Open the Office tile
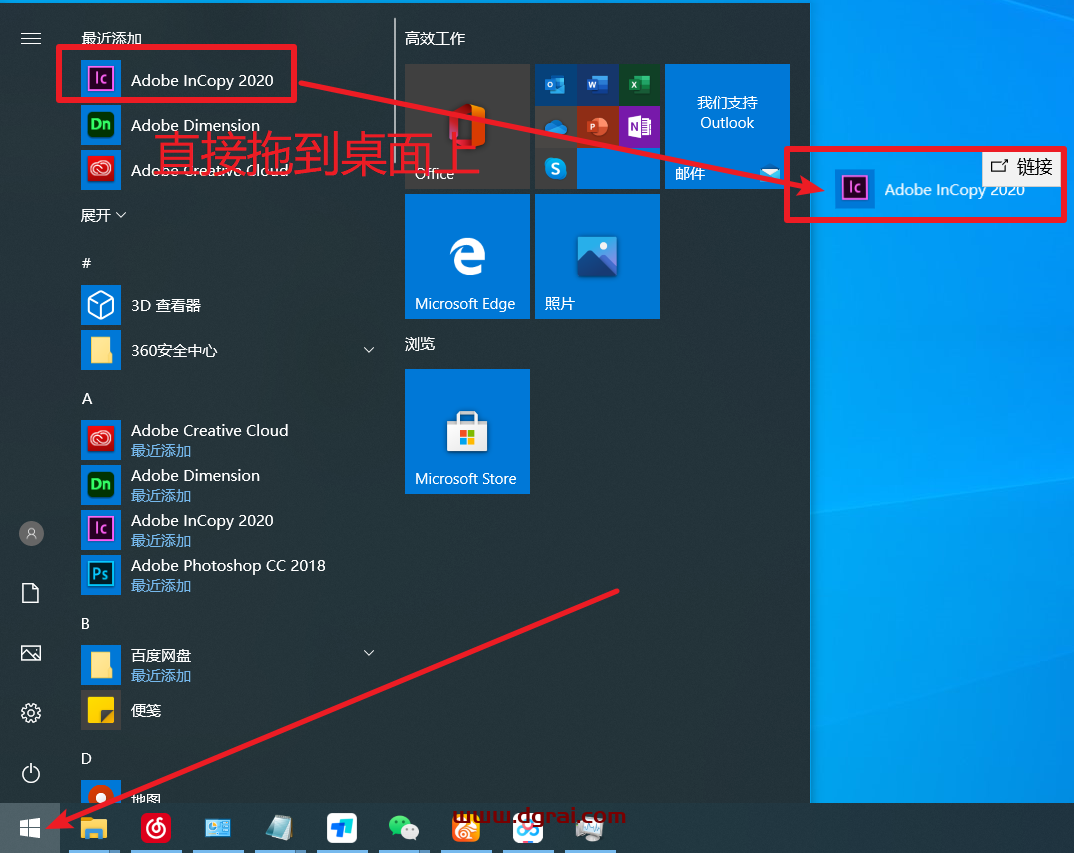Image resolution: width=1074 pixels, height=853 pixels. tap(467, 126)
